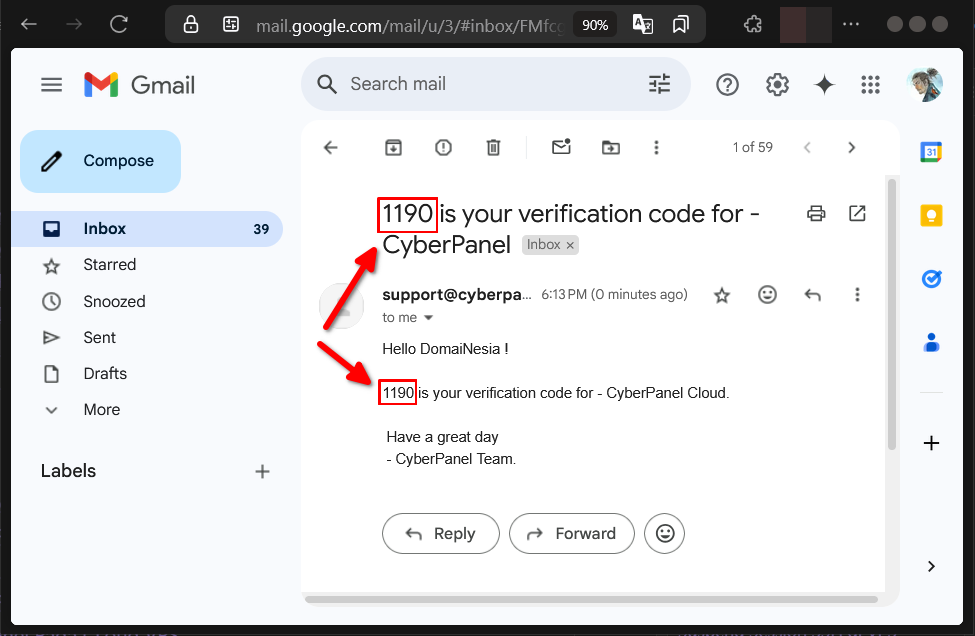975x636 pixels.
Task: Show search options filter icon
Action: point(659,84)
